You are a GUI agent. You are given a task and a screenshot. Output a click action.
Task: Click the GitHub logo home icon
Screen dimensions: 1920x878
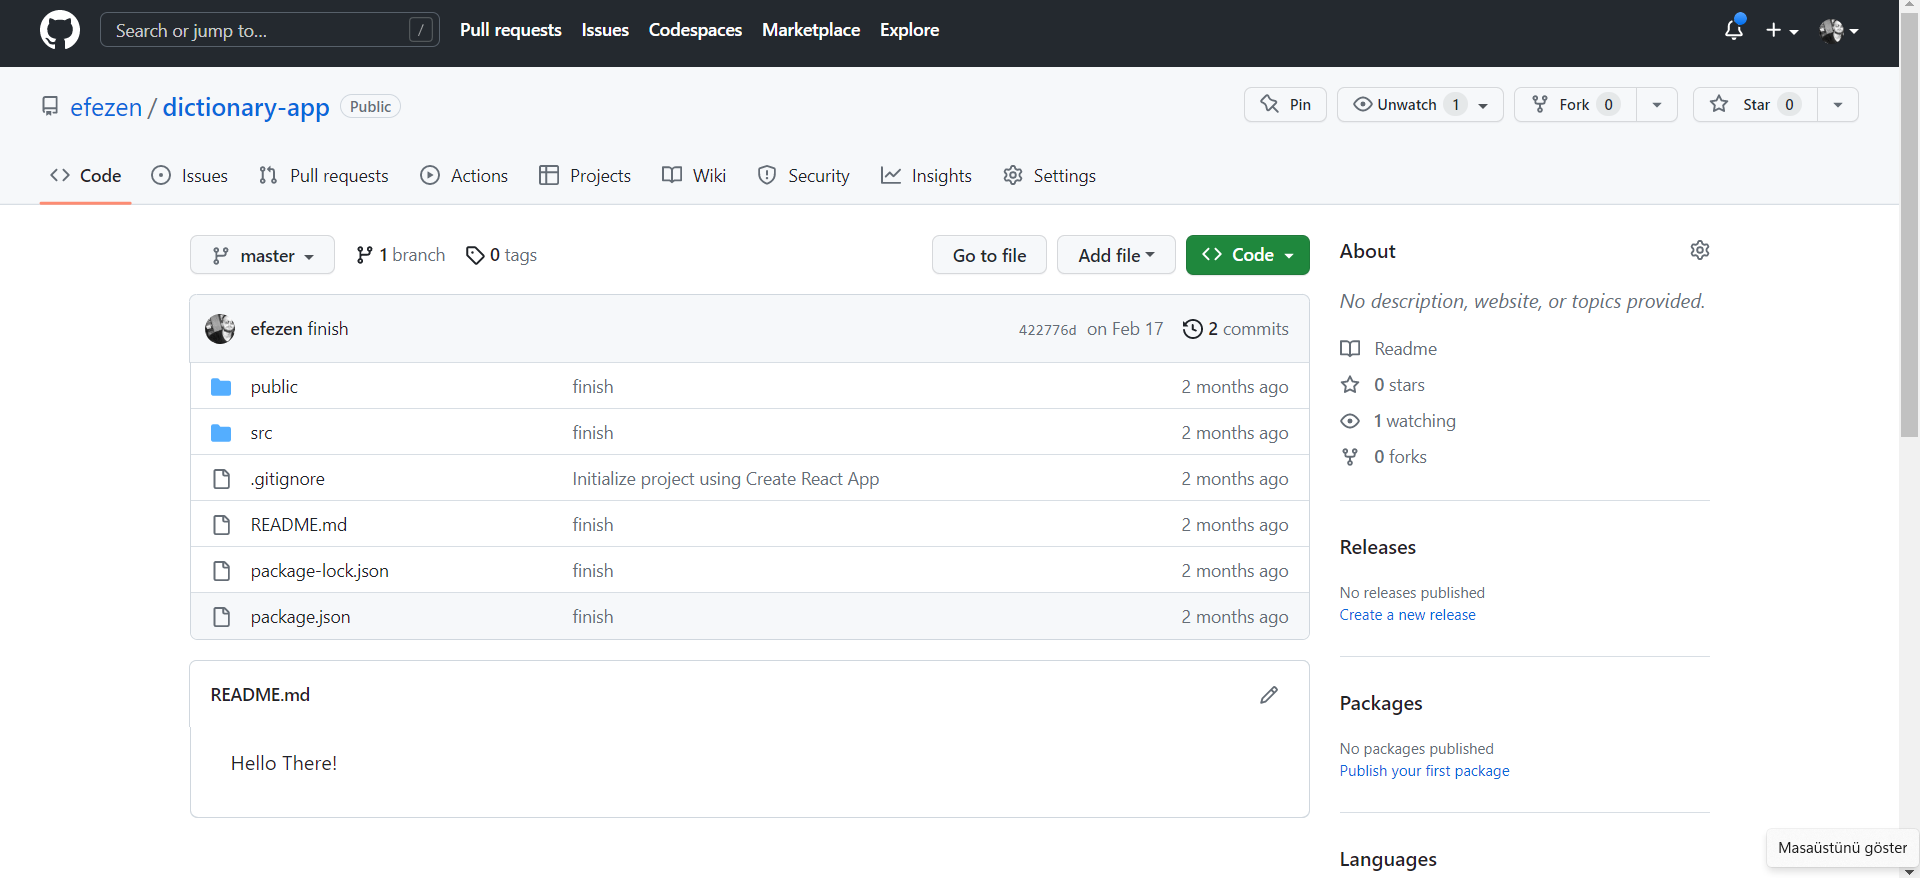click(60, 30)
